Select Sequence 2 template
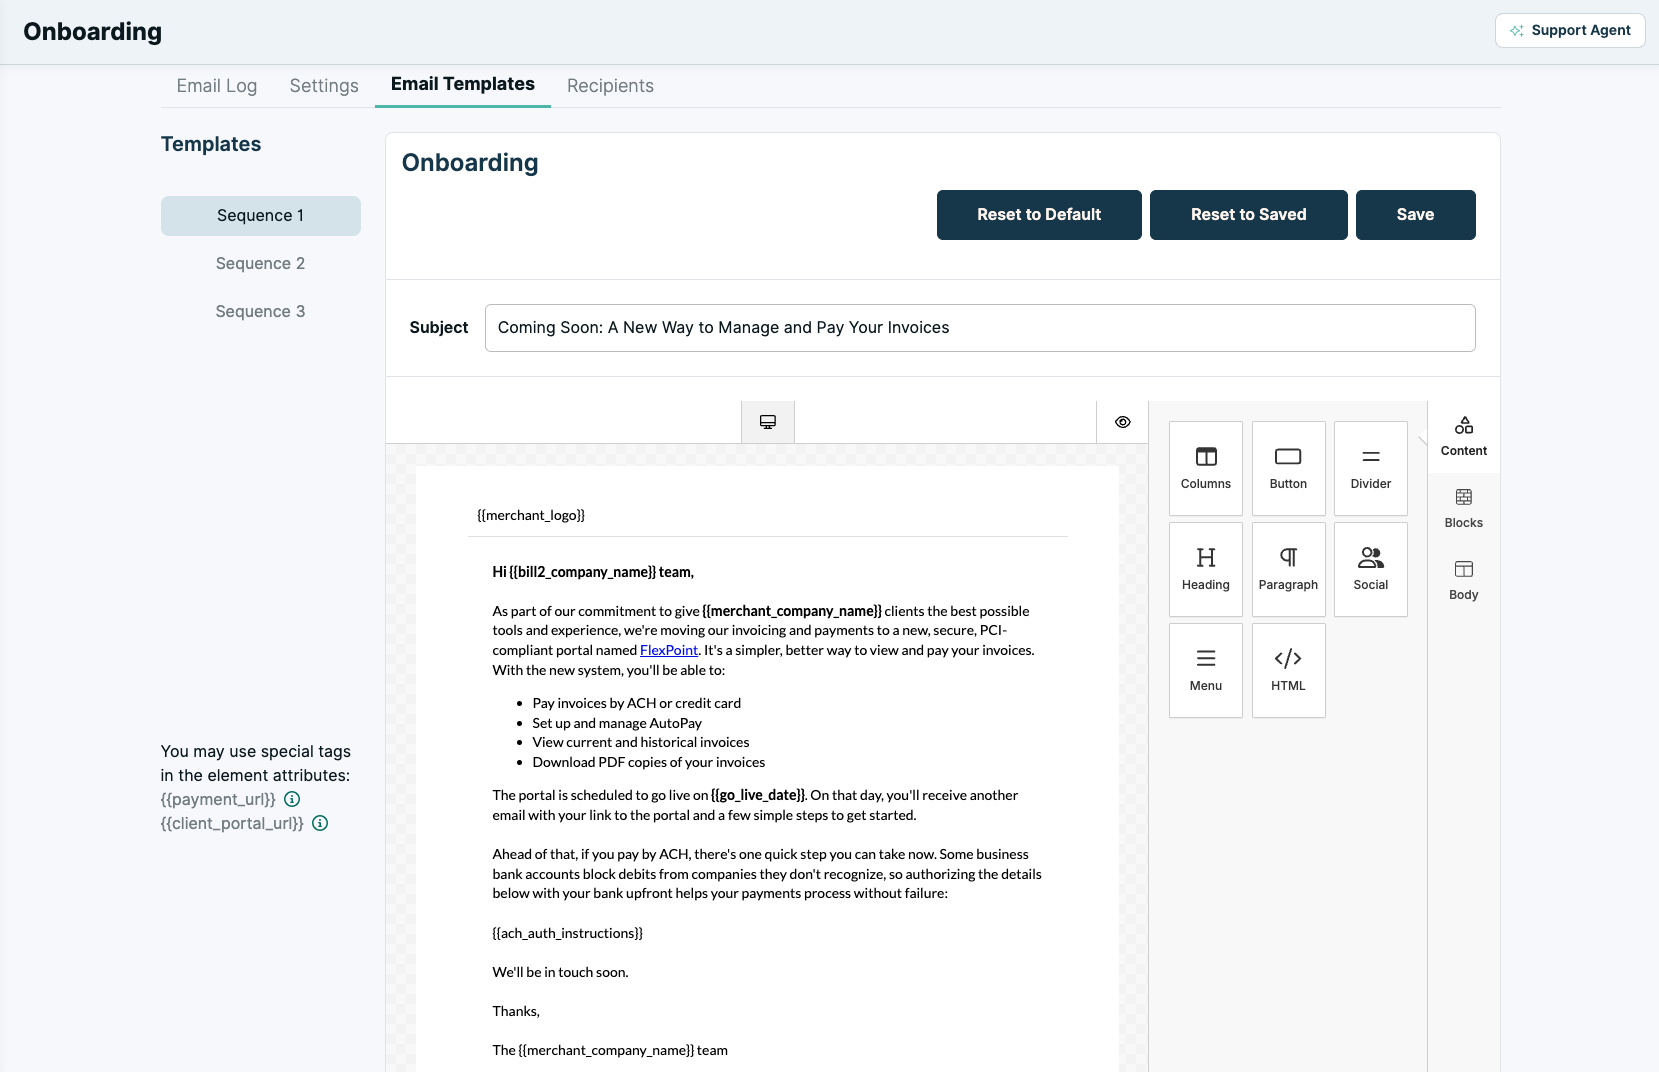This screenshot has width=1659, height=1072. point(261,264)
